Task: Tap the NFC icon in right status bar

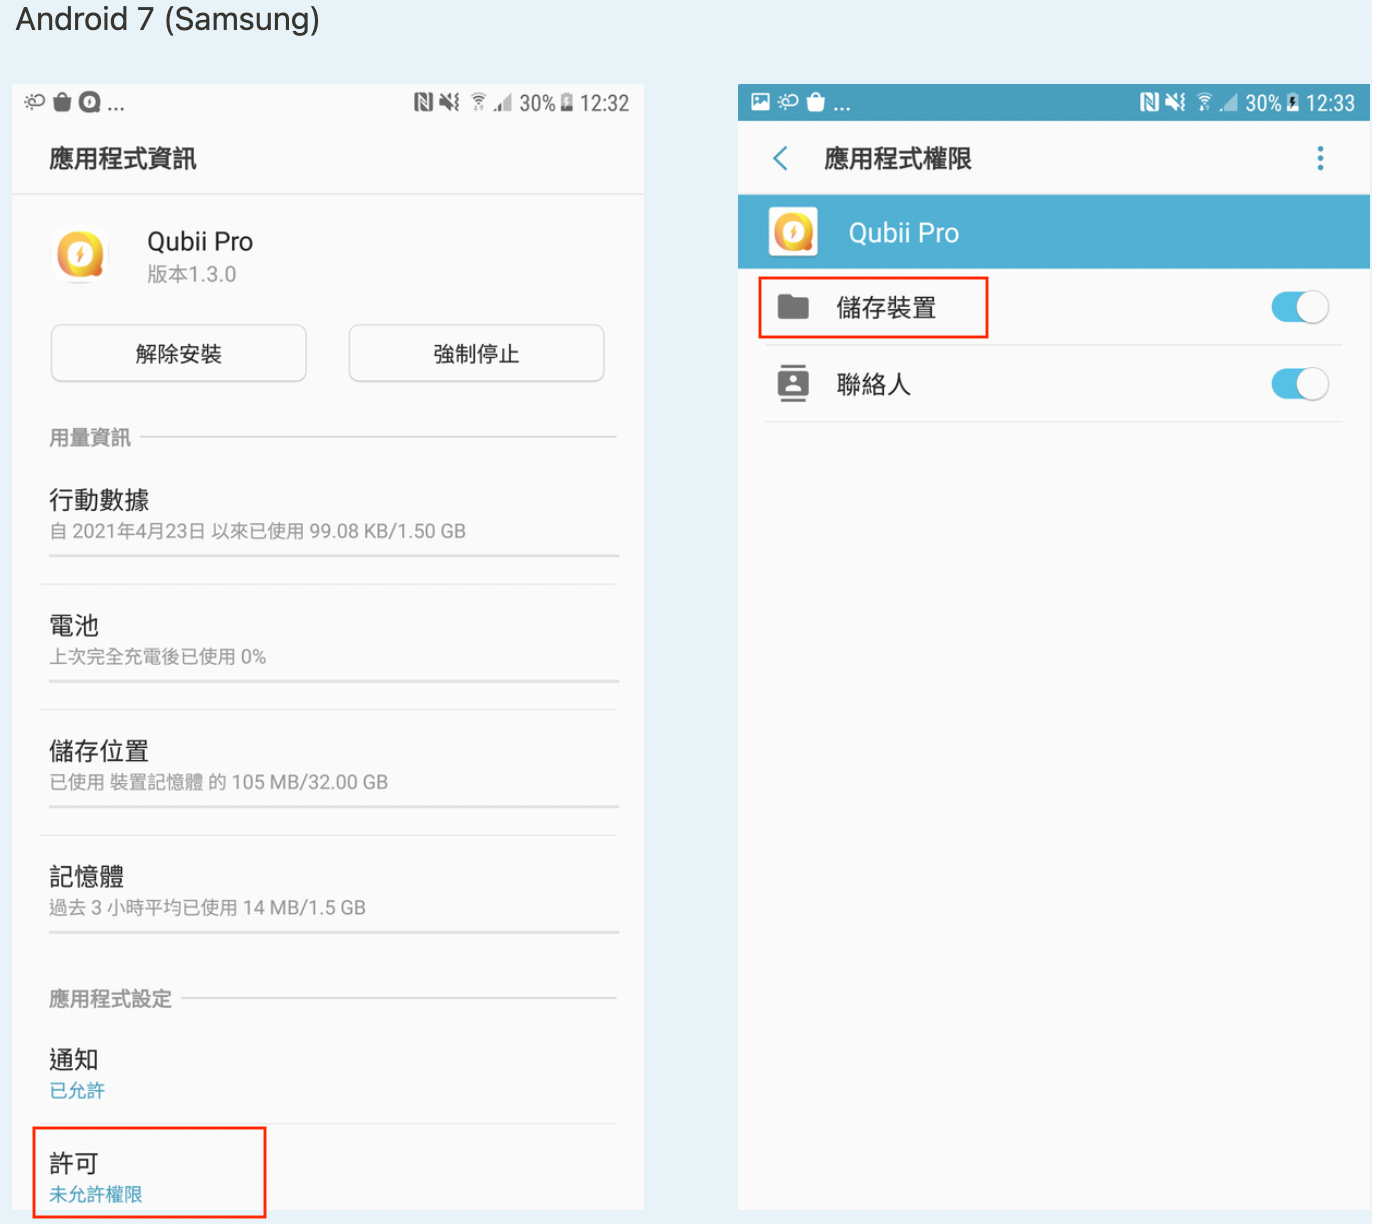Action: tap(1149, 102)
